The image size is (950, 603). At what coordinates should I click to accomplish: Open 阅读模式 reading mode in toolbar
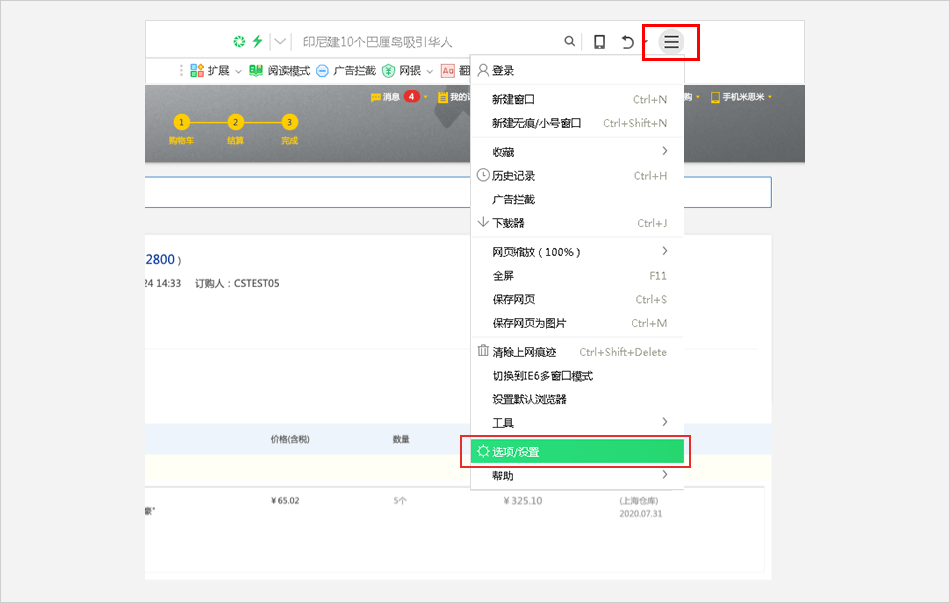point(280,71)
